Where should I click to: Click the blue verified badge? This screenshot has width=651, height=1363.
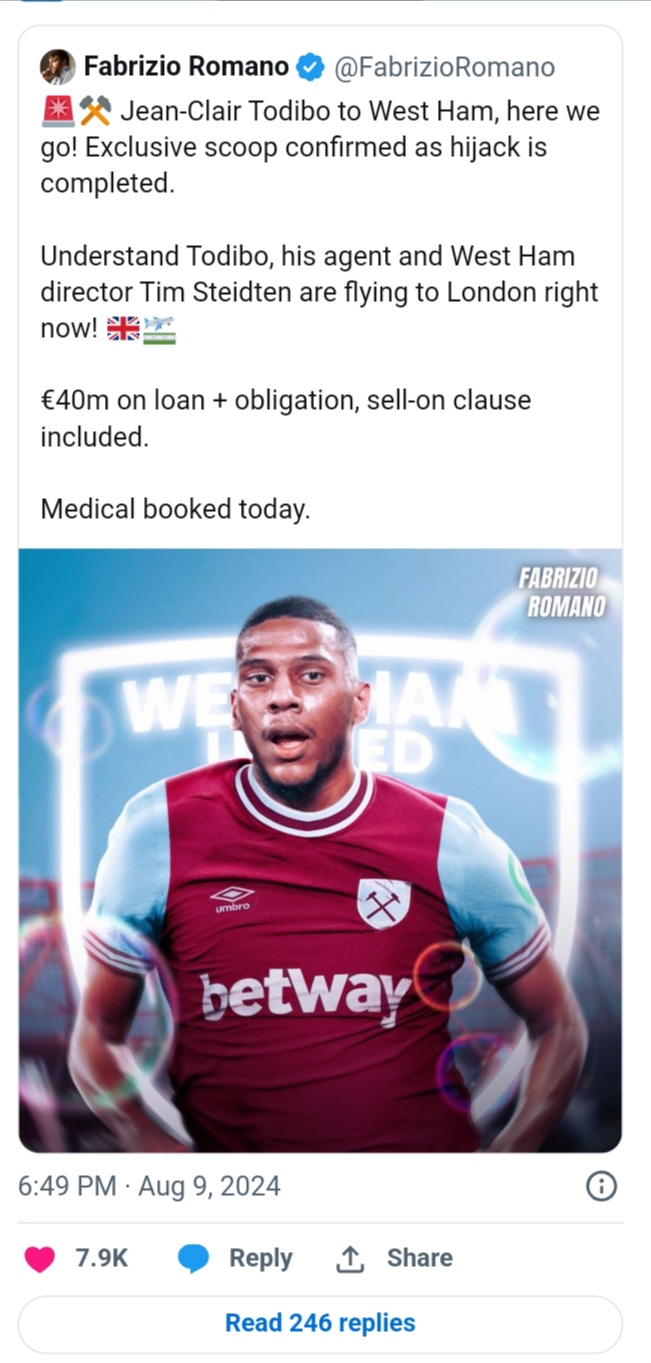click(311, 68)
